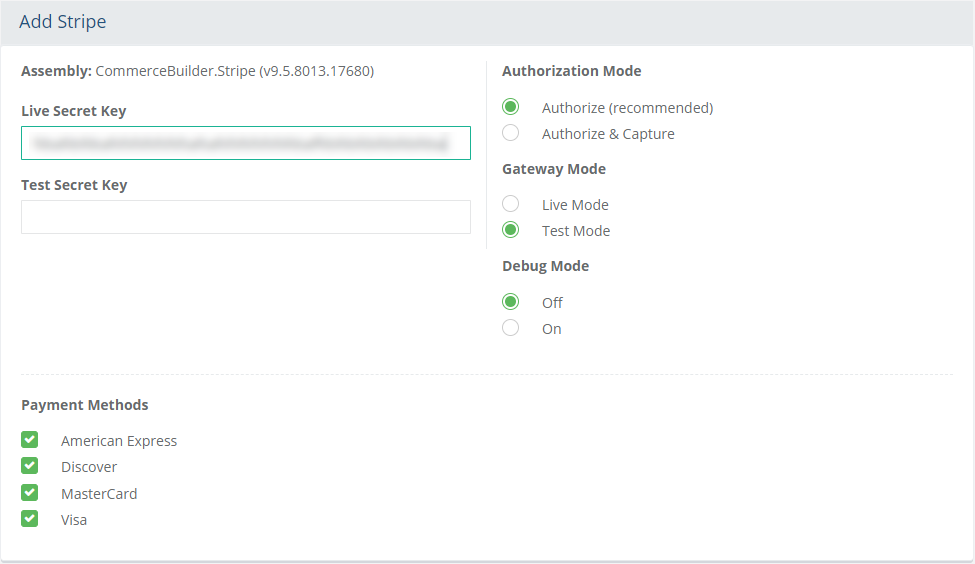Set Debug Mode to Off
Screen dimensions: 975x564
coord(511,302)
